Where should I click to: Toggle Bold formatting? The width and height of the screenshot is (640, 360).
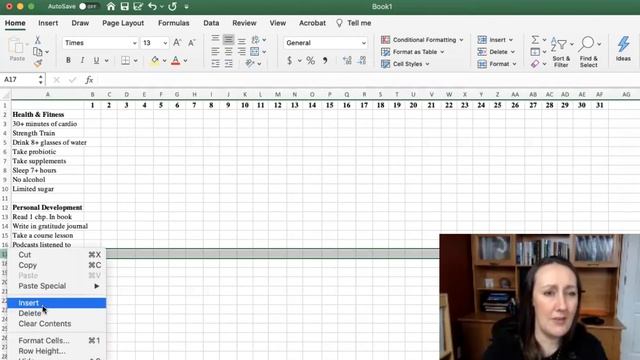68,60
